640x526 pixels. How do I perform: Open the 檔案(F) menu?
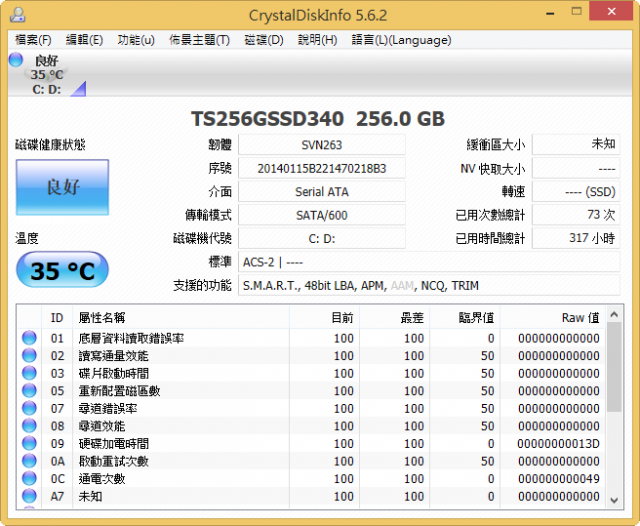[x=33, y=40]
